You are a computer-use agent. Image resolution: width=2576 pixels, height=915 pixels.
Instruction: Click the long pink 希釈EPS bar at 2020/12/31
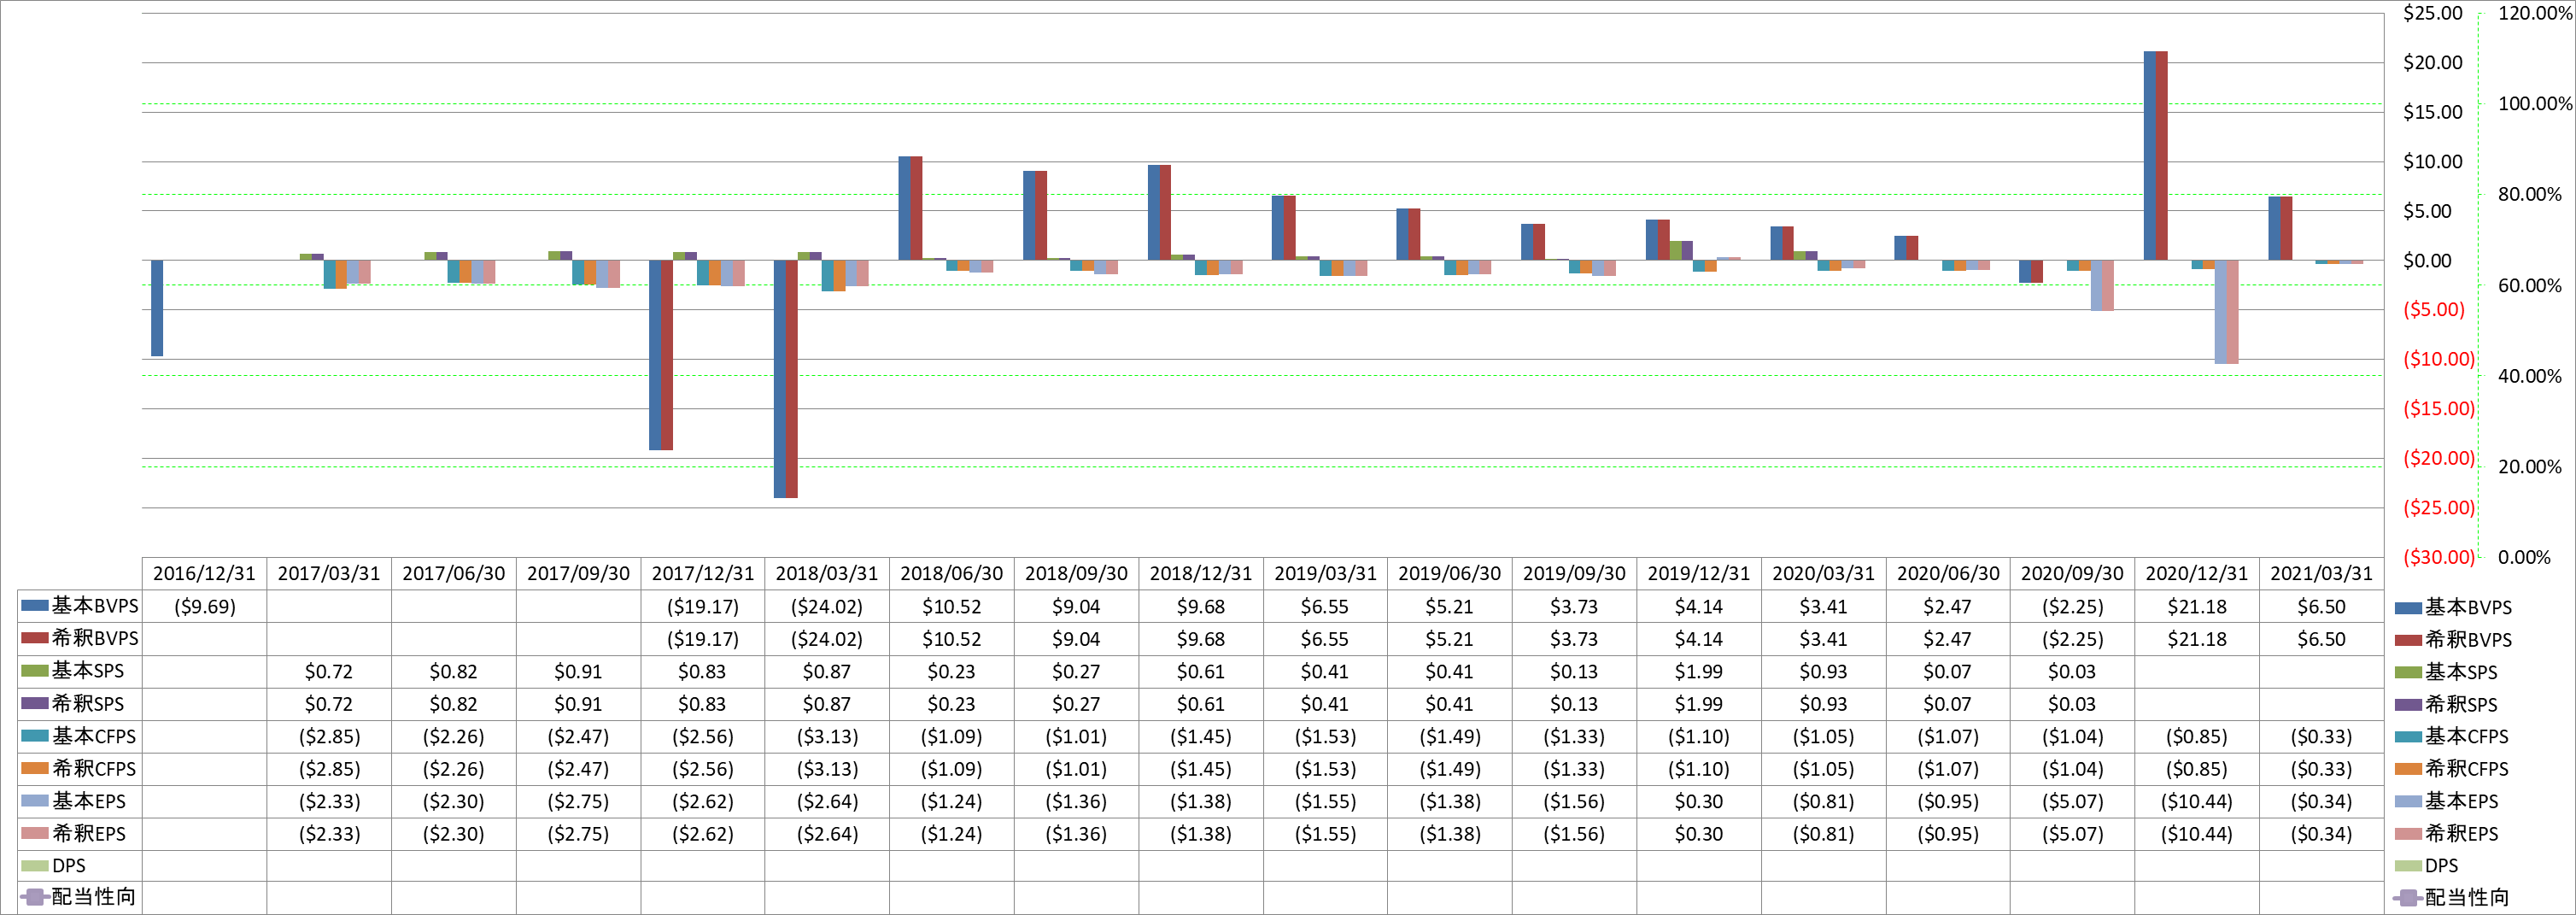click(2232, 311)
